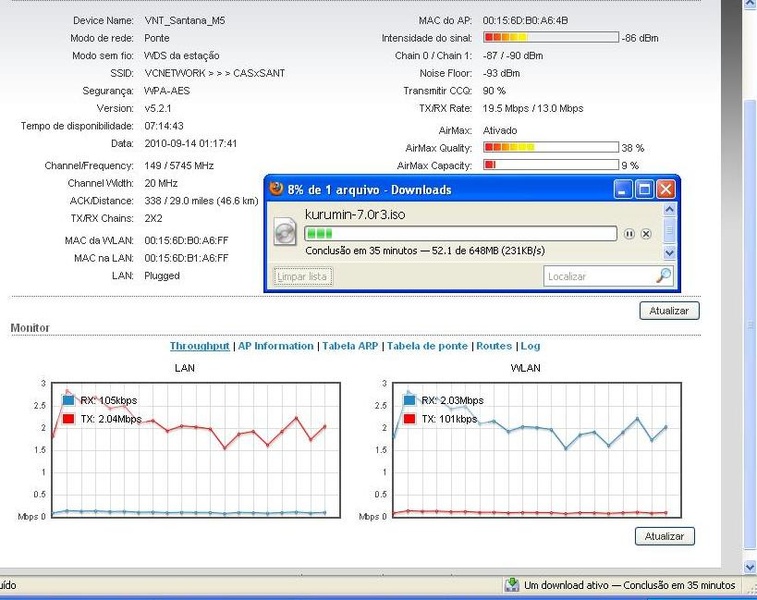This screenshot has height=600, width=757.
Task: Click the WLAN graph title
Action: (x=525, y=368)
